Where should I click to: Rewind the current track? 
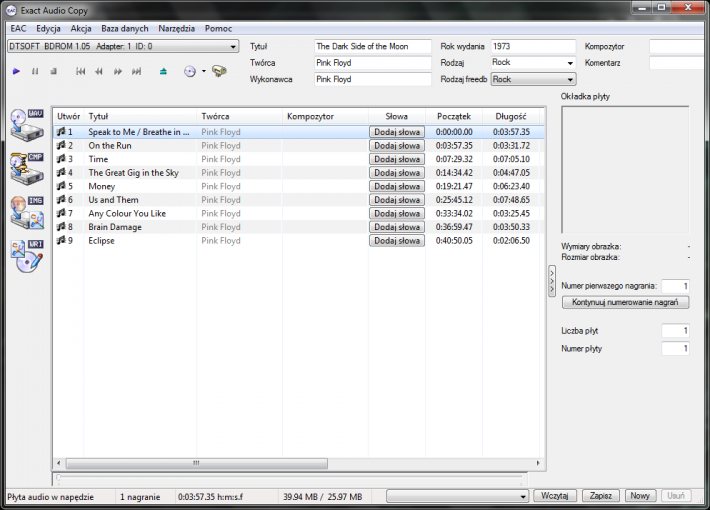tap(99, 71)
